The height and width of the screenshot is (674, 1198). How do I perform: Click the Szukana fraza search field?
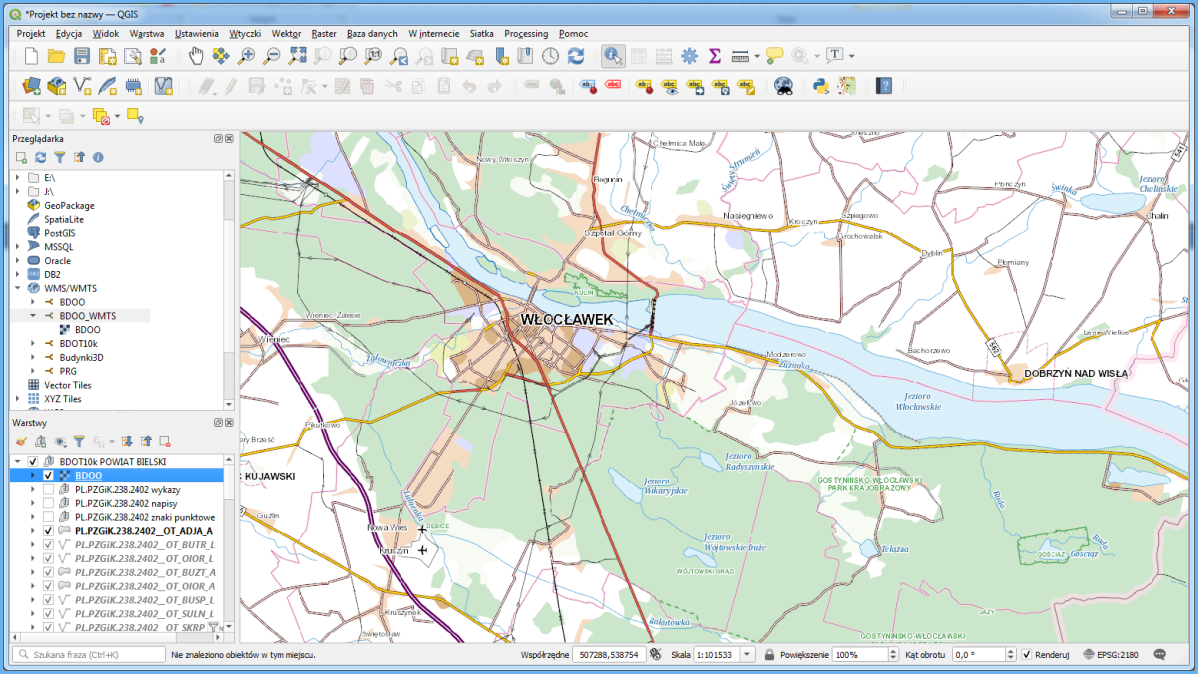click(x=89, y=655)
